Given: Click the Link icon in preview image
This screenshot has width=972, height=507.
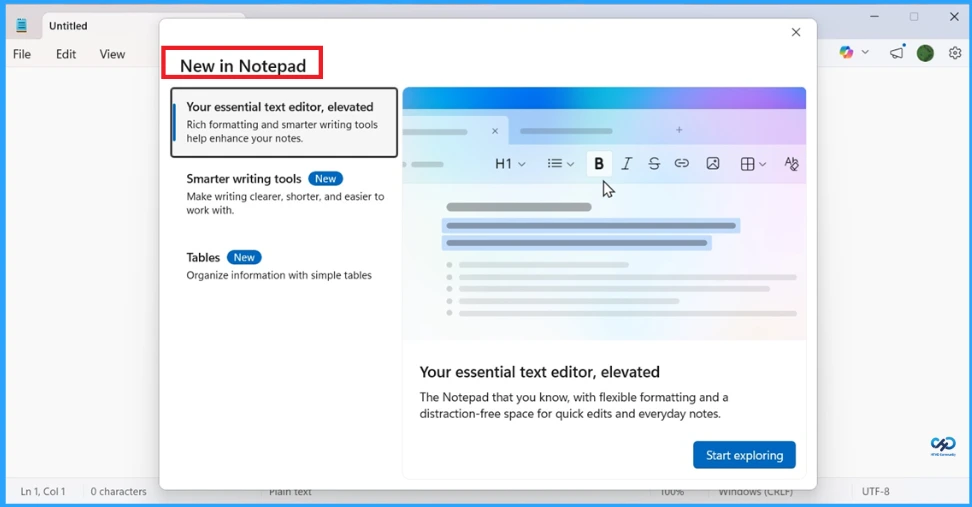Looking at the screenshot, I should 681,164.
